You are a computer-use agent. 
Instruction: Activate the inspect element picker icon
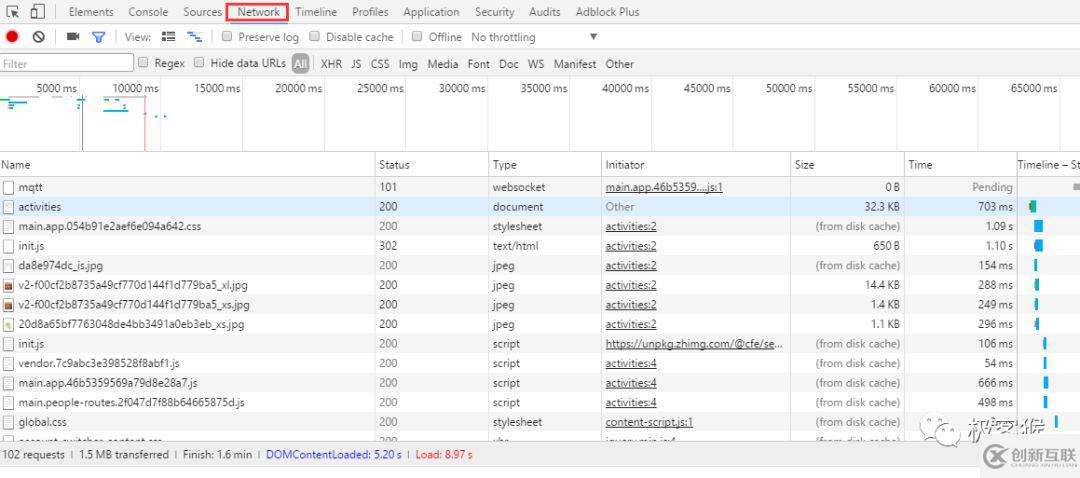click(12, 12)
